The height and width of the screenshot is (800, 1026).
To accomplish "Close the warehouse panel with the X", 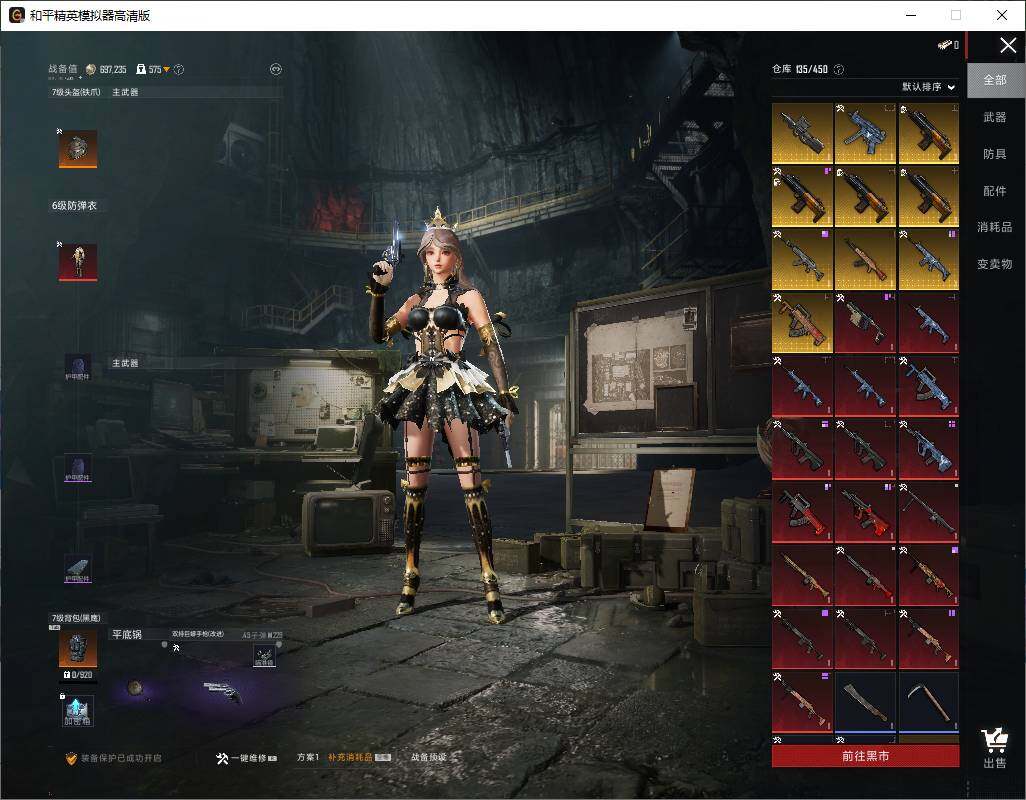I will pos(1008,45).
